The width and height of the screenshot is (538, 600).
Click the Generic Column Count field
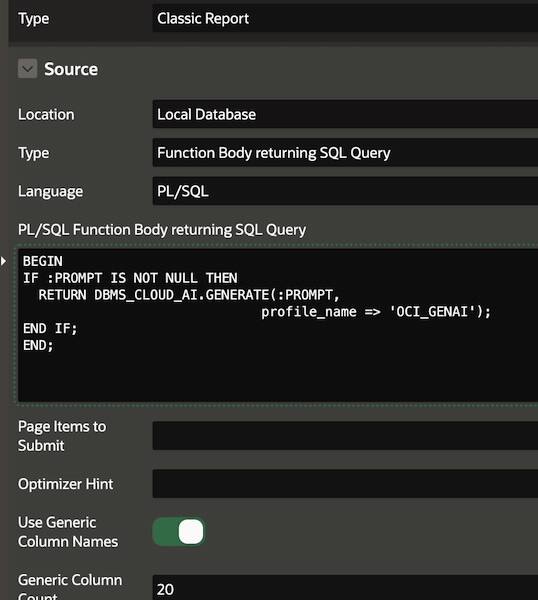[345, 587]
